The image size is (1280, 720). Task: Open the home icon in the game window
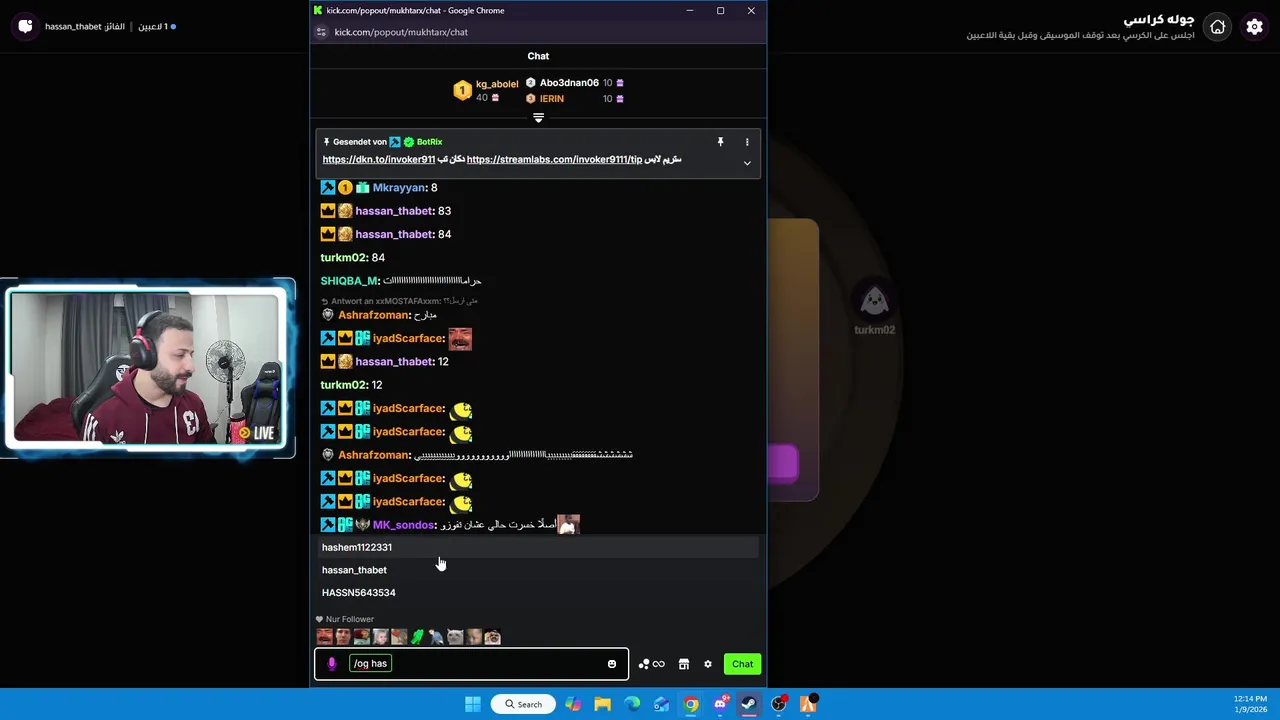click(1217, 27)
